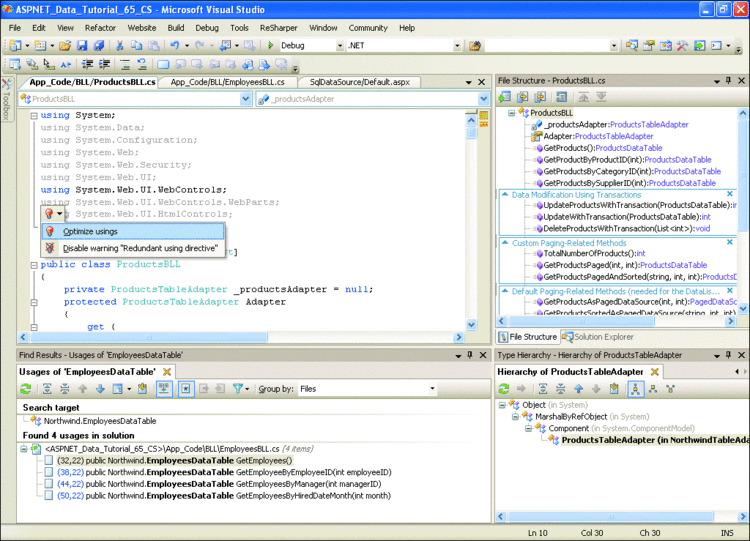Open the Debug configuration dropdown
The image size is (750, 541).
point(340,45)
